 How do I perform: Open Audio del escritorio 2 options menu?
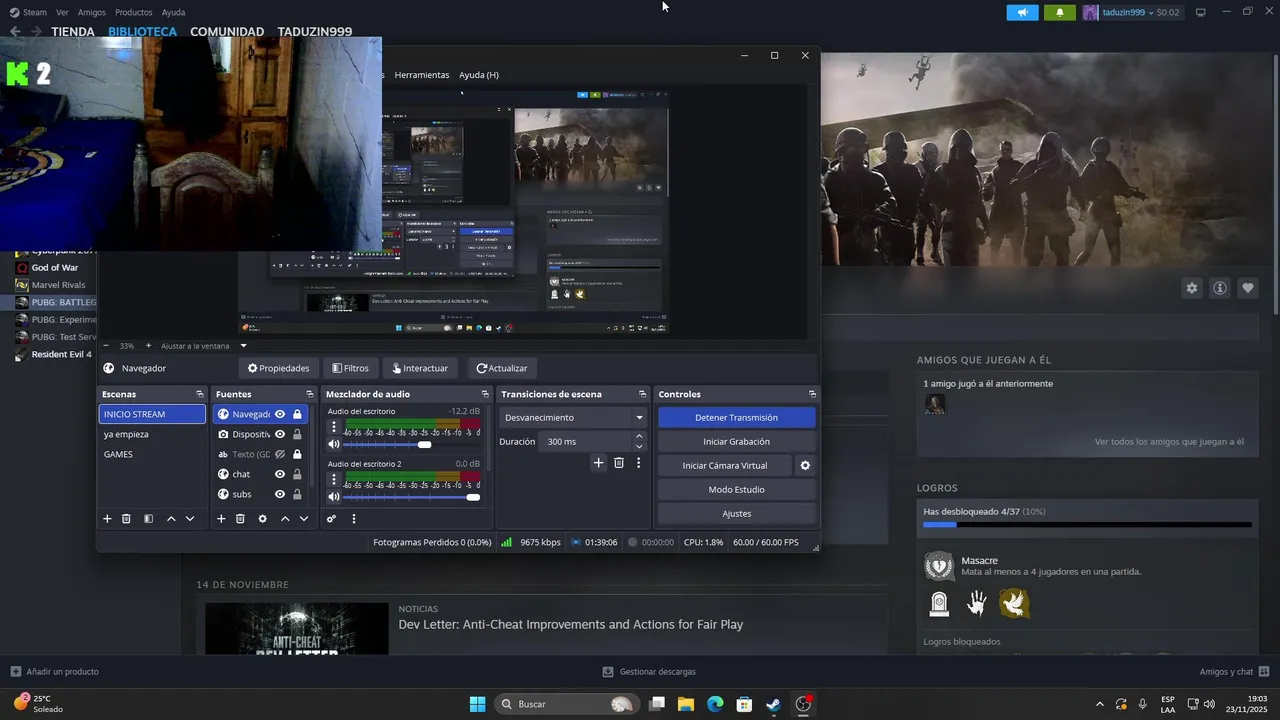click(334, 479)
